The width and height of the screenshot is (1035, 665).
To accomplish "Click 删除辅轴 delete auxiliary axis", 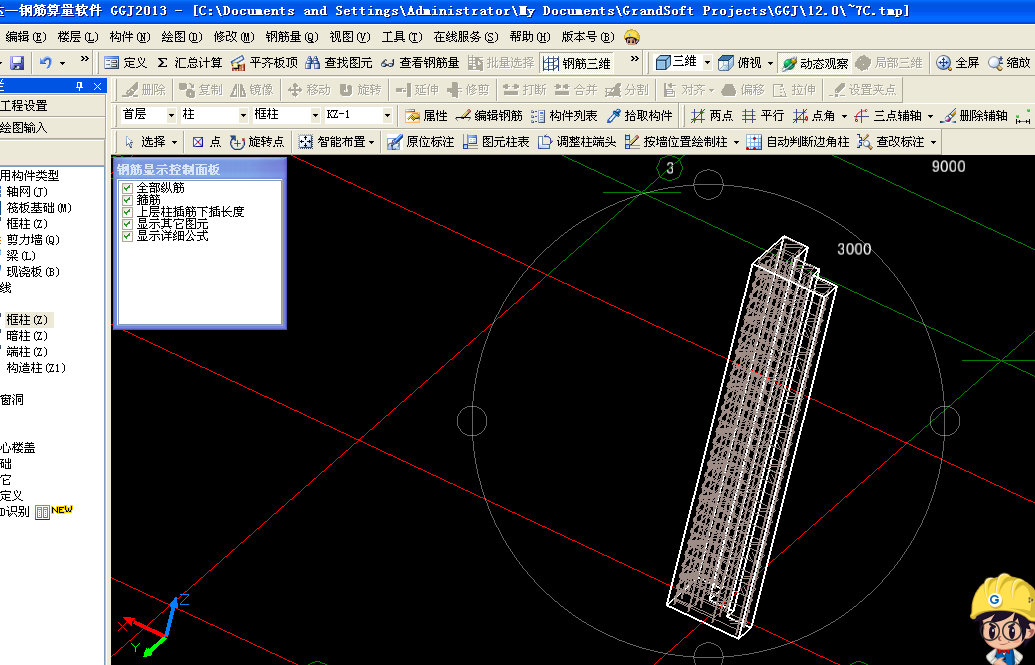I will (974, 116).
